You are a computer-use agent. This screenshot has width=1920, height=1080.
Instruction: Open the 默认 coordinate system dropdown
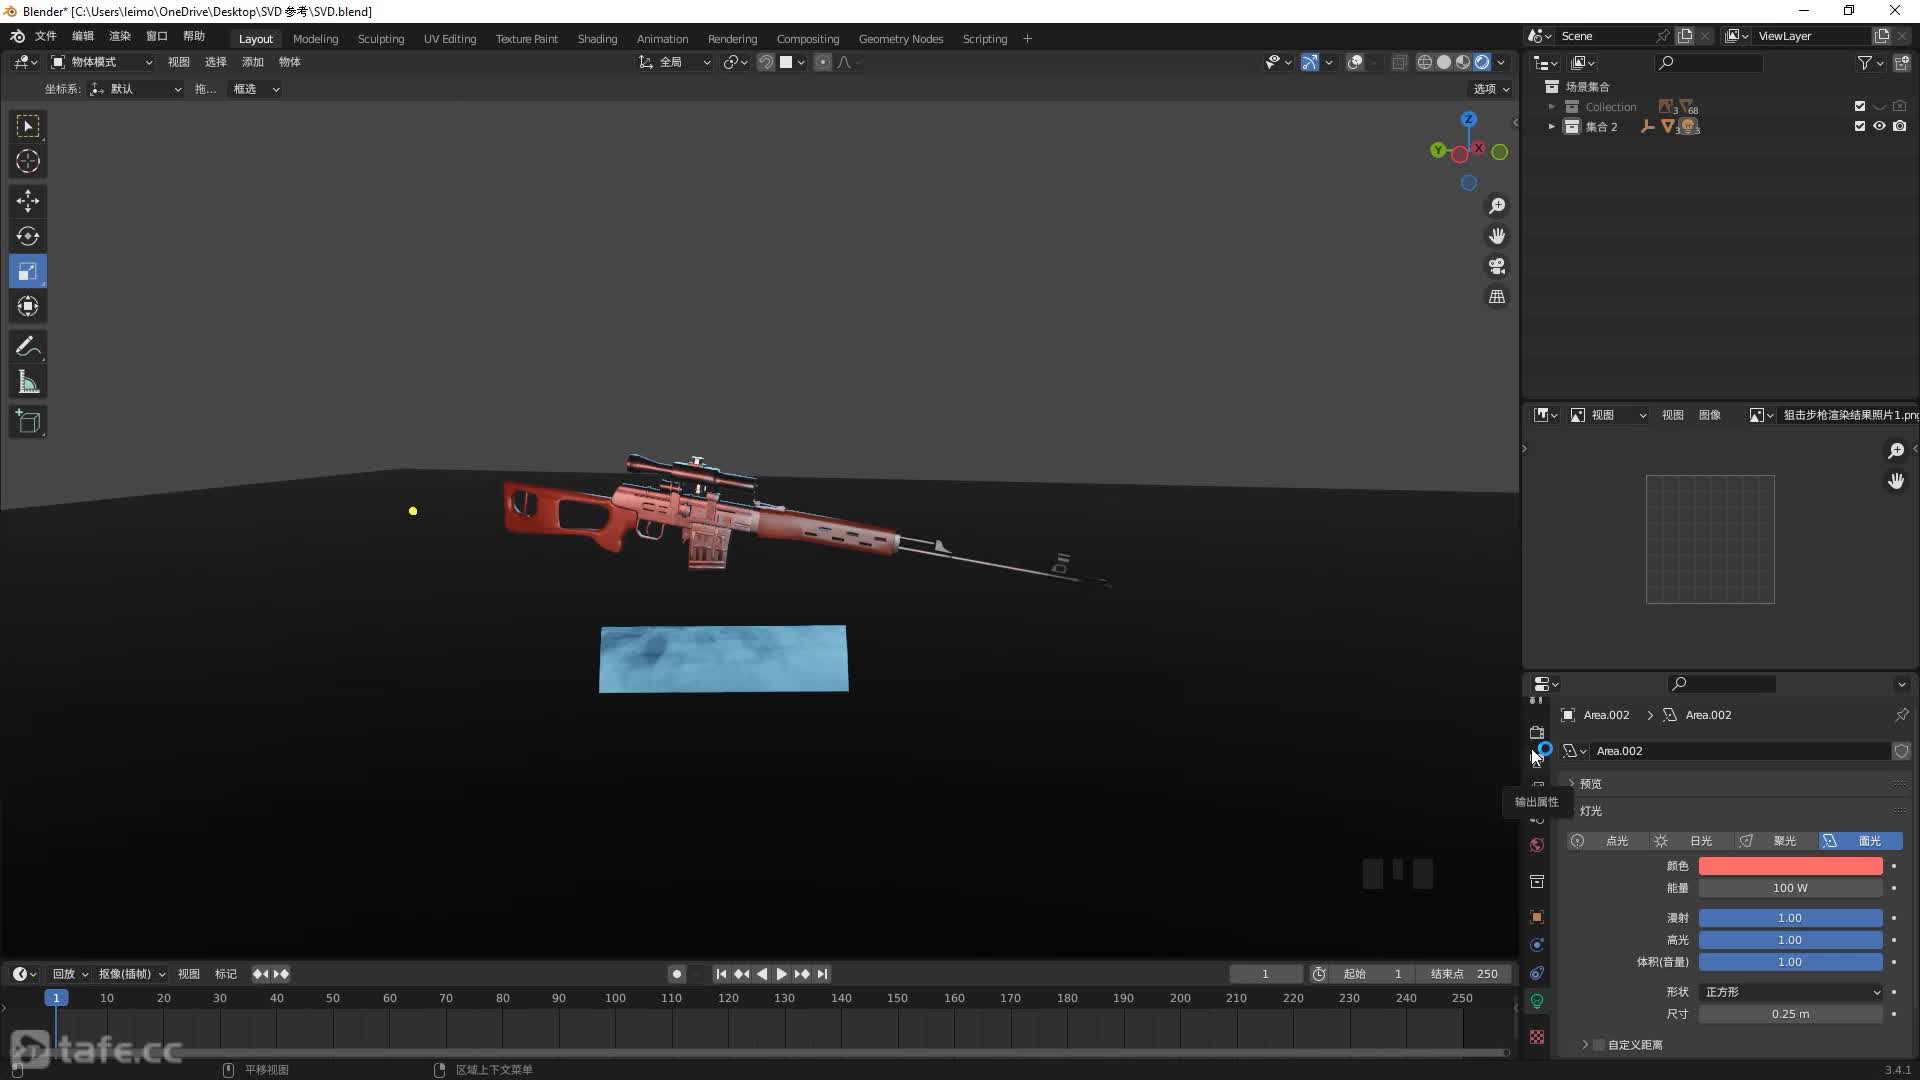[136, 89]
